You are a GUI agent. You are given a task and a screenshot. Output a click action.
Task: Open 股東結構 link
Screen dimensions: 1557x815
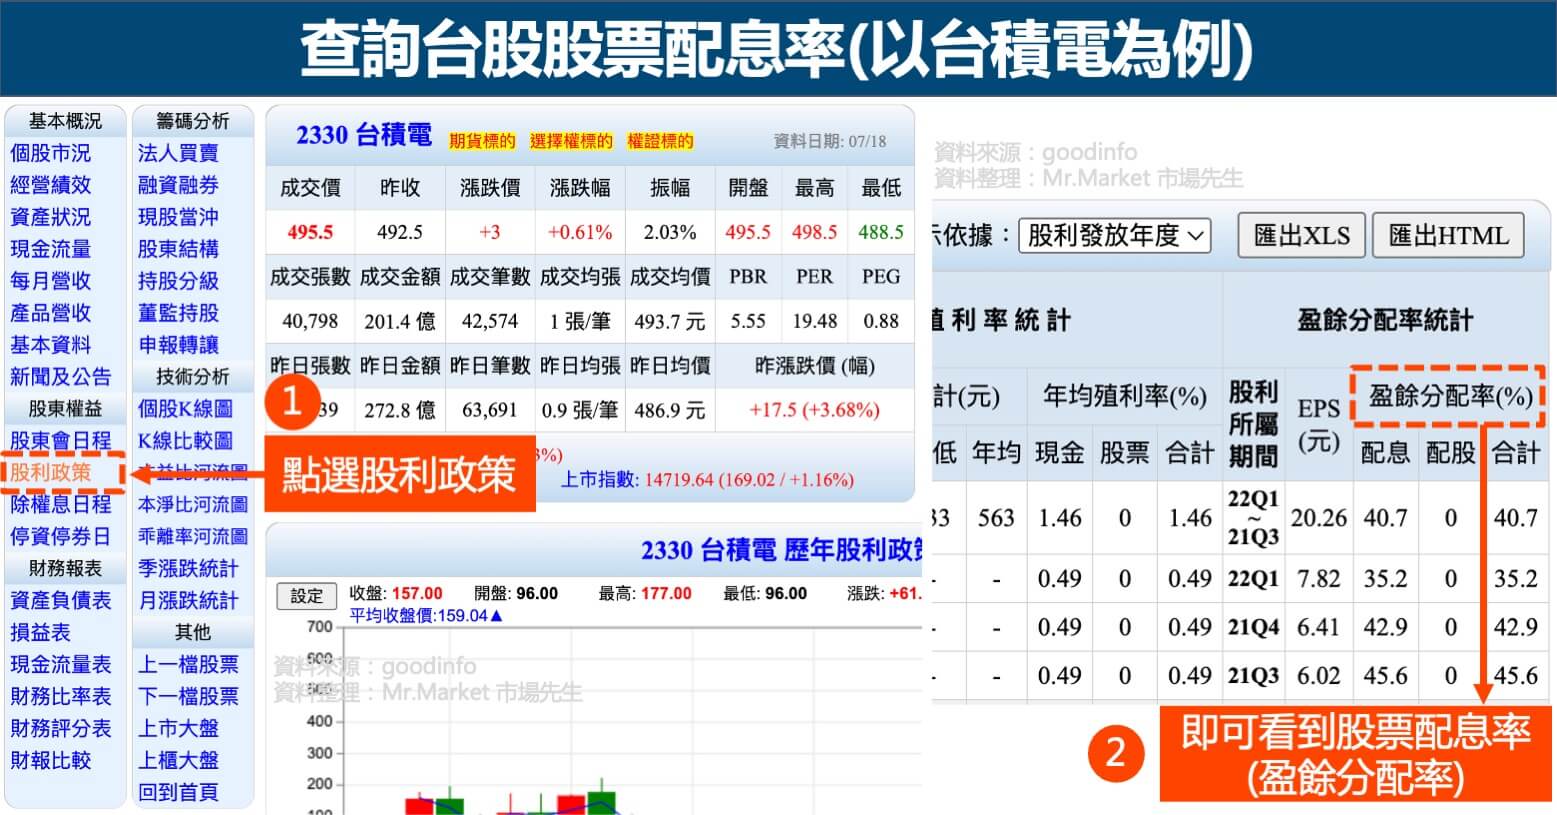[178, 249]
